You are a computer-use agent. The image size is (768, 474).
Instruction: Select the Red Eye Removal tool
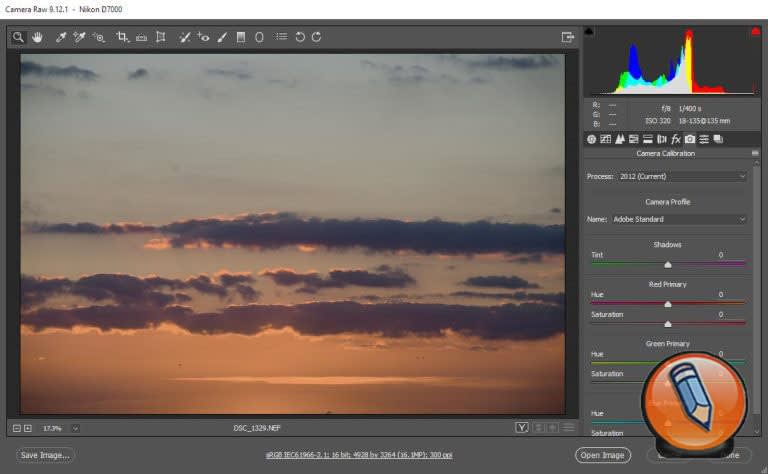203,37
